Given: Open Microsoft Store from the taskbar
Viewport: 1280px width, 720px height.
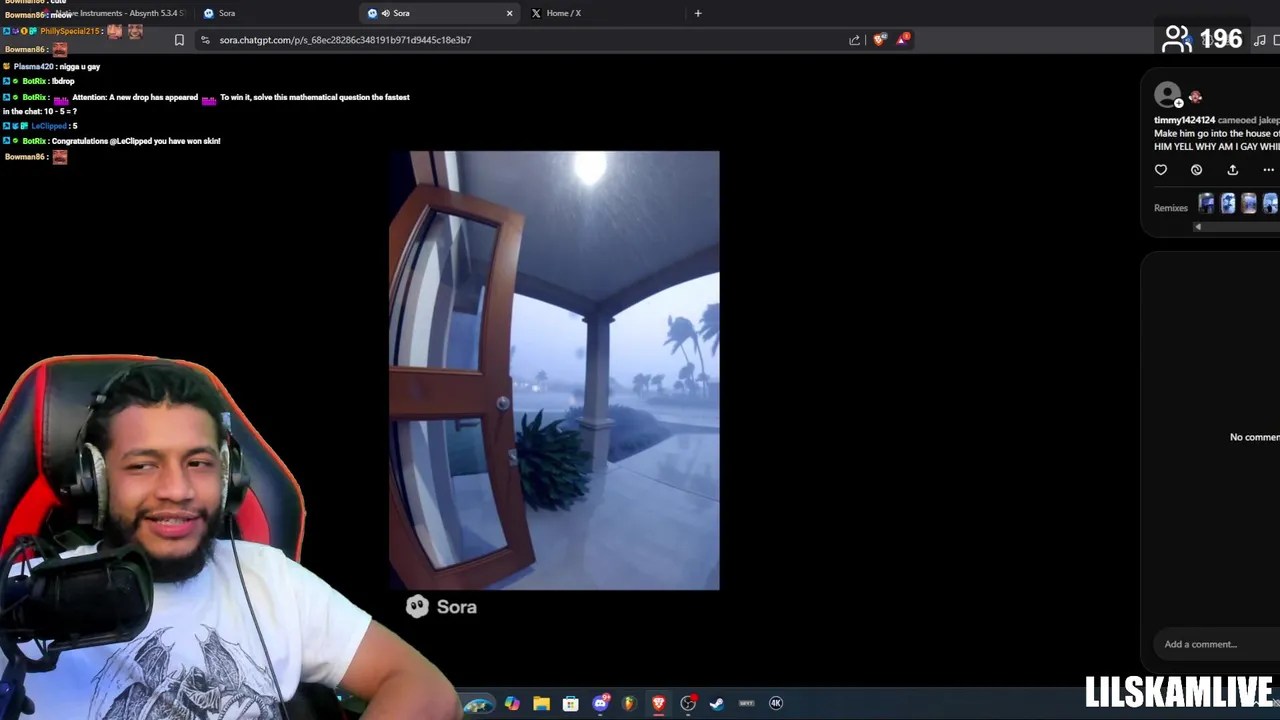Looking at the screenshot, I should [570, 703].
